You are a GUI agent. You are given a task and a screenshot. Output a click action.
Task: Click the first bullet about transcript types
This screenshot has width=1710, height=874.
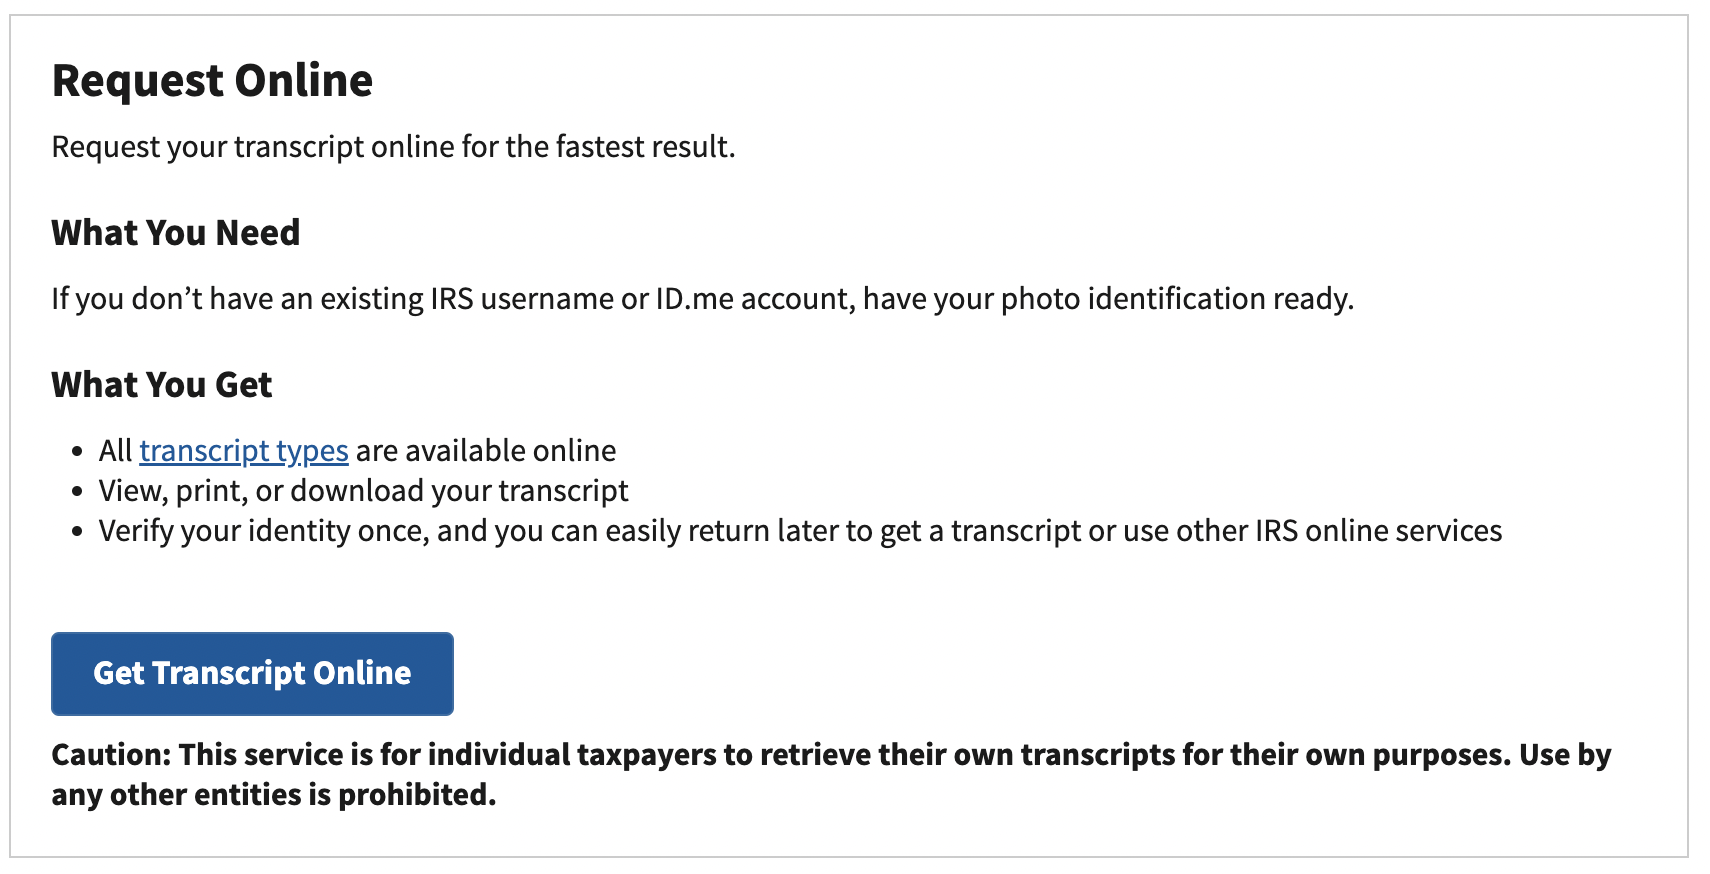(355, 450)
